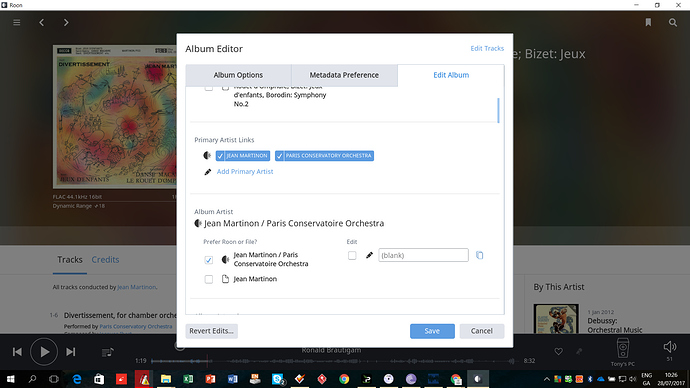Viewport: 690px width, 388px height.
Task: Click the Add Primary Artist link
Action: click(245, 172)
